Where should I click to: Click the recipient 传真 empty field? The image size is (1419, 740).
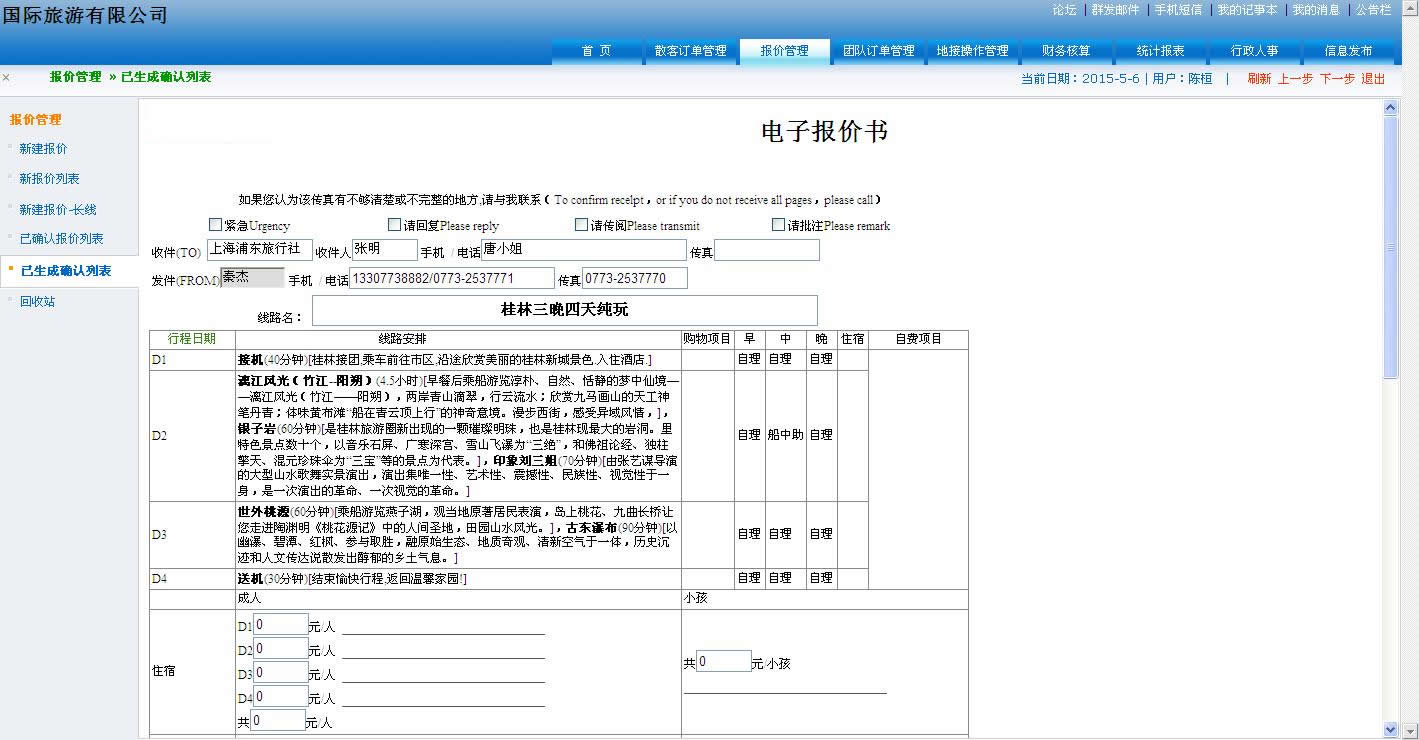click(766, 250)
